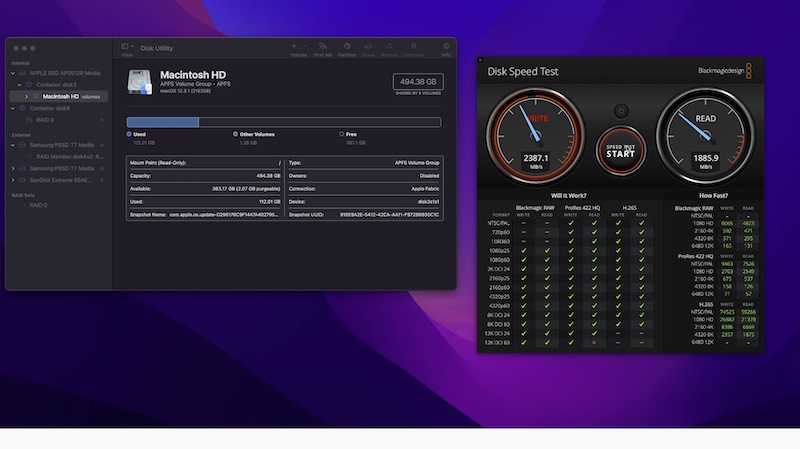Open the Info toolbar icon in Disk Utility
800x449 pixels.
[446, 46]
